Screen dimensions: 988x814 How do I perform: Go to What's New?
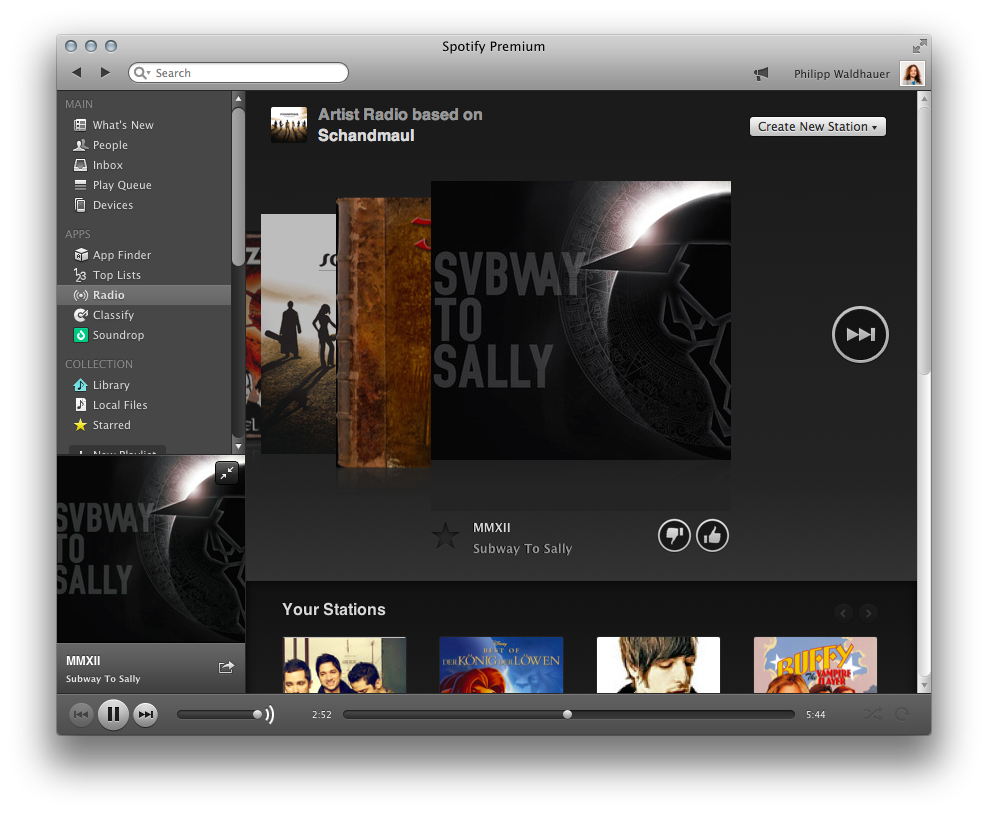pos(121,124)
